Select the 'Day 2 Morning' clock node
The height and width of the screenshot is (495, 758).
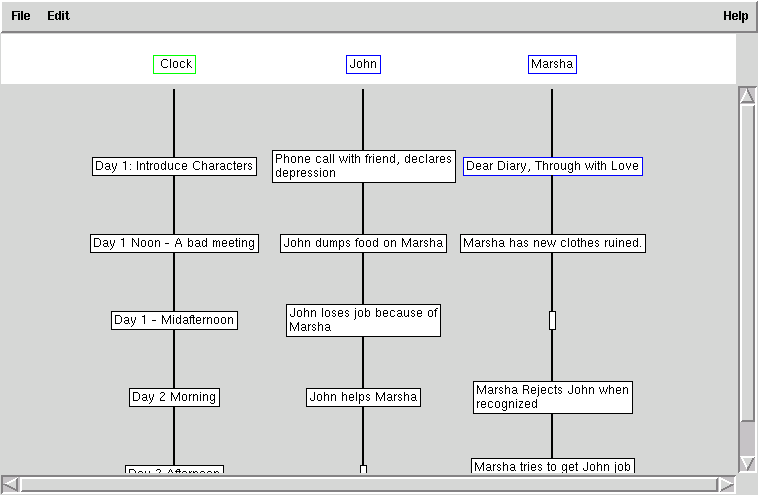174,397
